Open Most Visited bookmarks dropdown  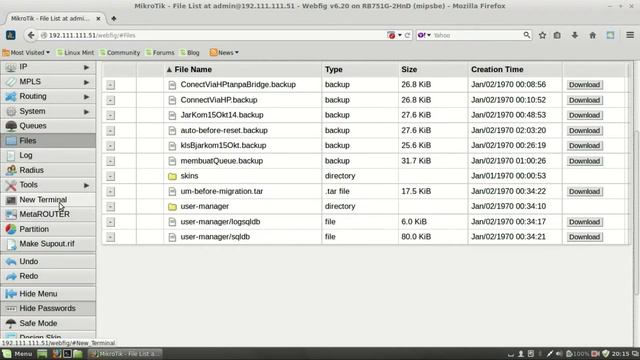point(26,53)
